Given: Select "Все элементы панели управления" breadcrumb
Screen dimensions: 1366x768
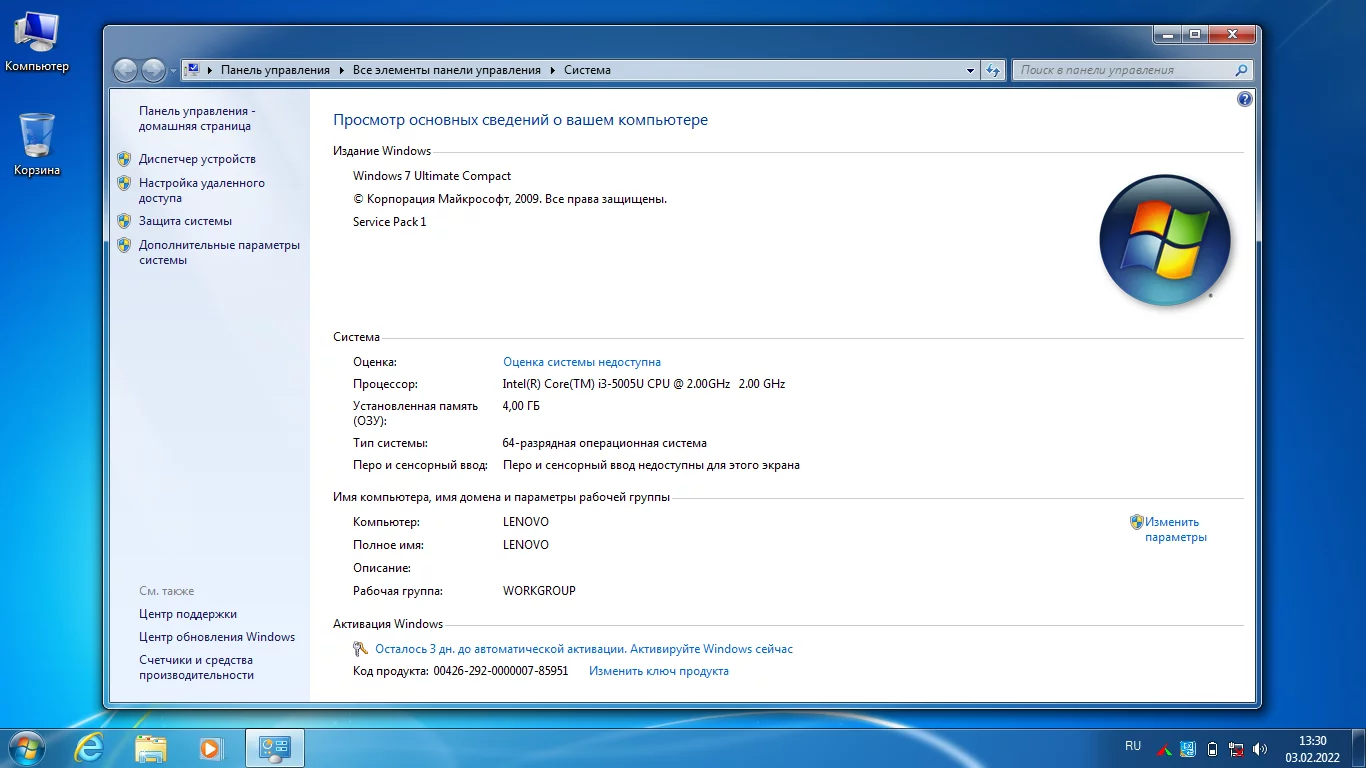Looking at the screenshot, I should (x=447, y=70).
